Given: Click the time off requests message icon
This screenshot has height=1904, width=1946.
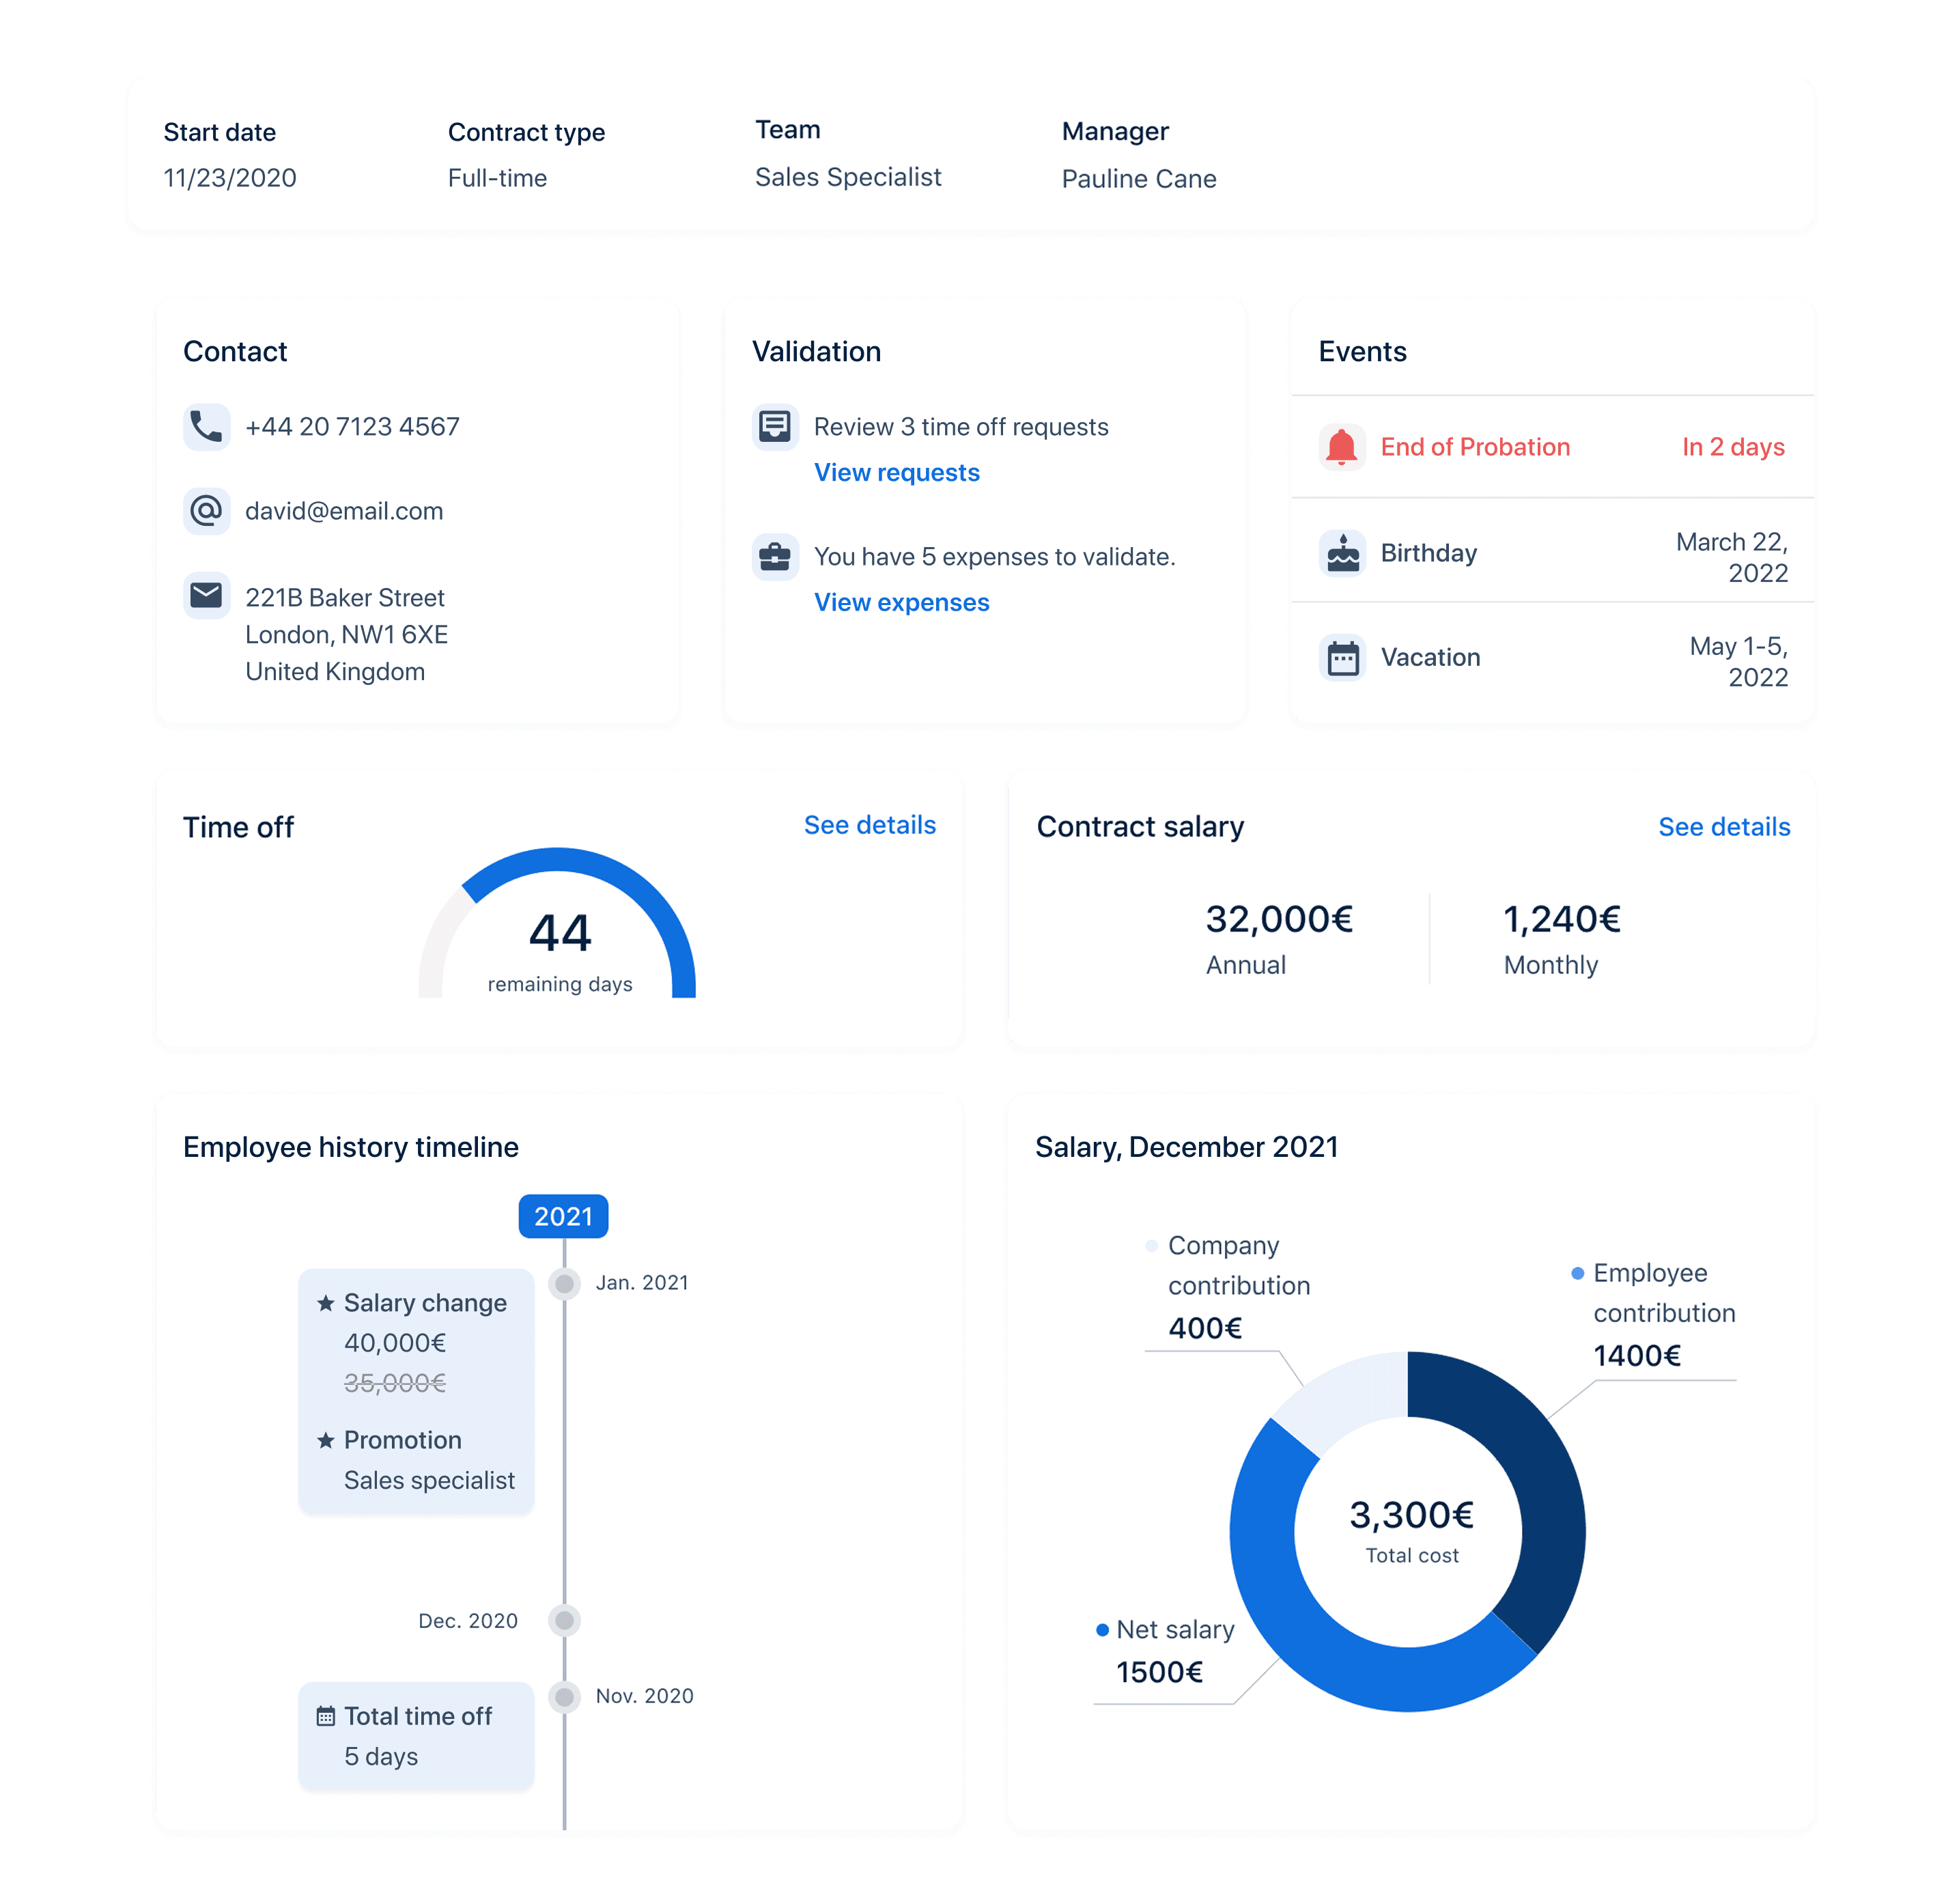Looking at the screenshot, I should click(774, 427).
